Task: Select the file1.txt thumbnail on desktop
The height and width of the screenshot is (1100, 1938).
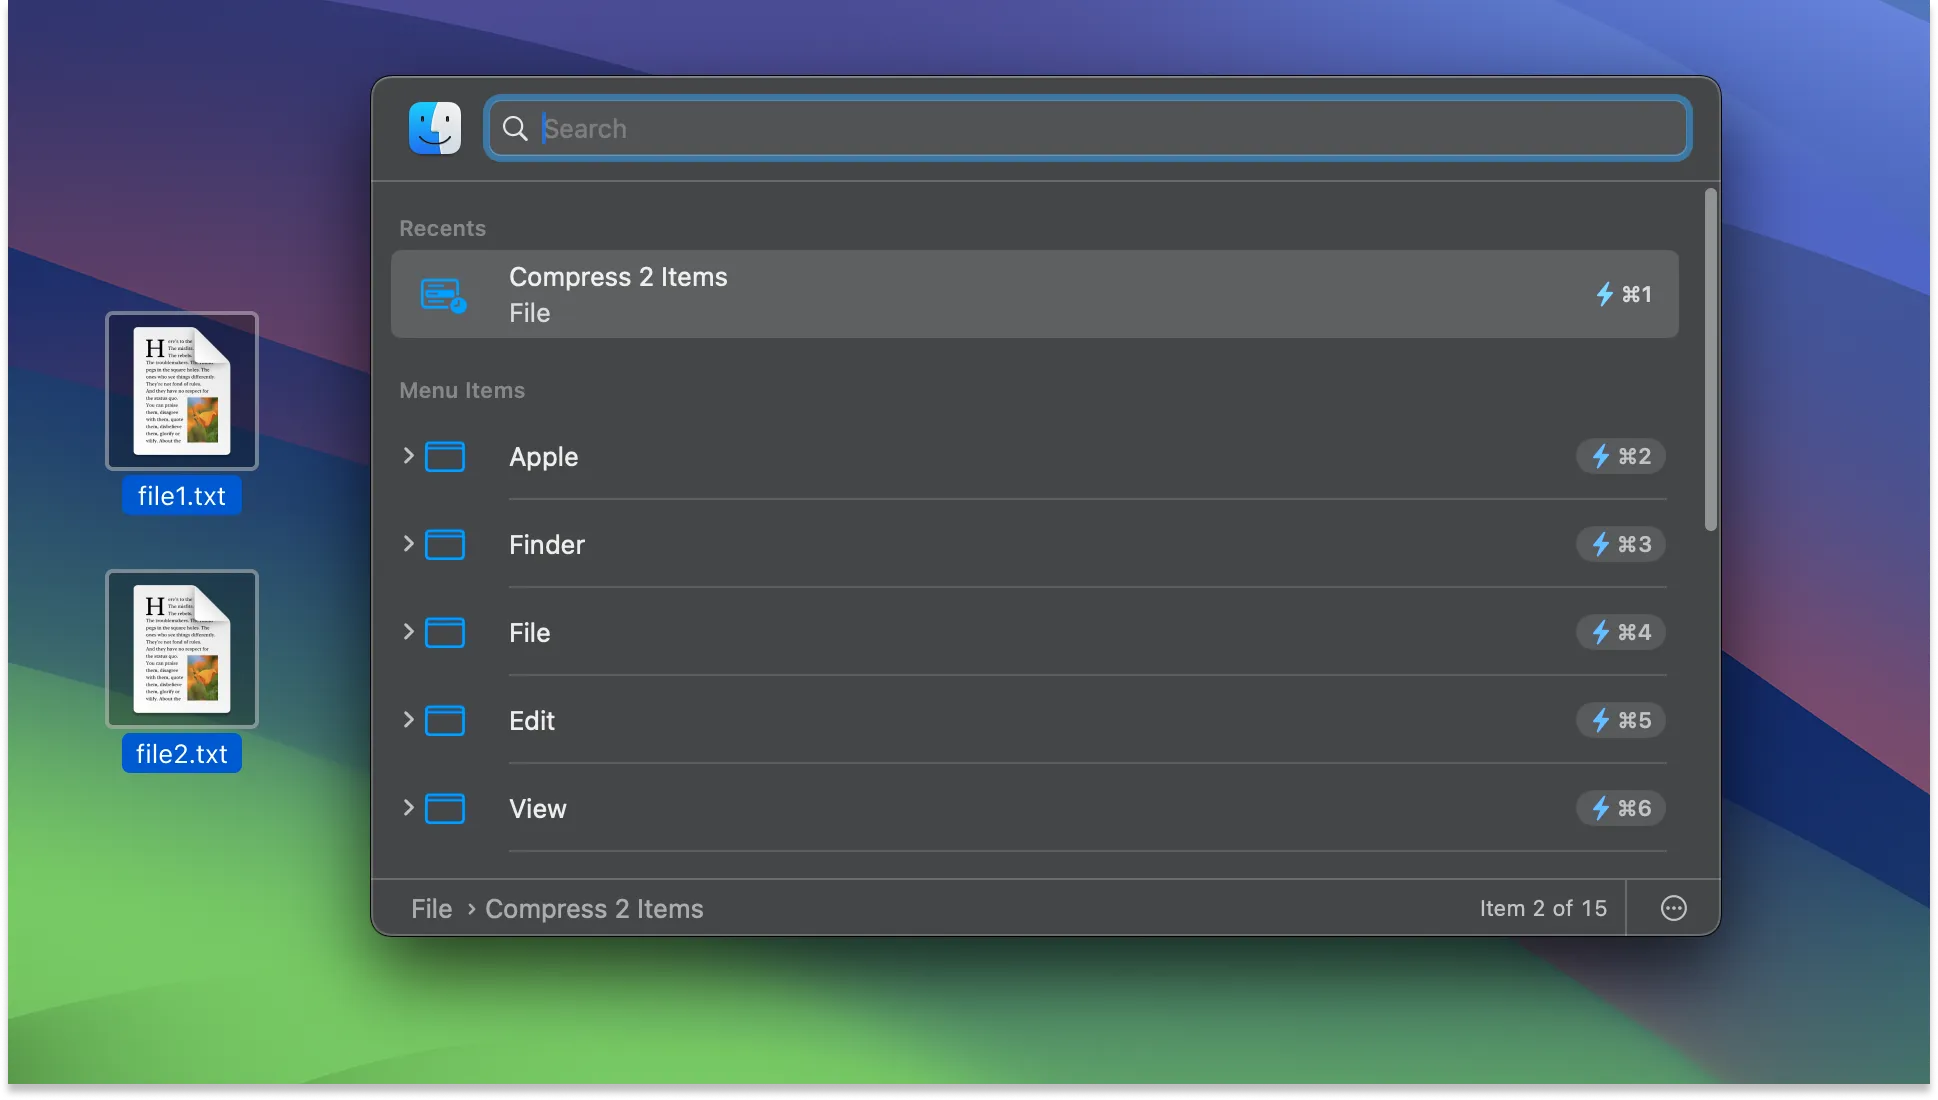Action: coord(181,392)
